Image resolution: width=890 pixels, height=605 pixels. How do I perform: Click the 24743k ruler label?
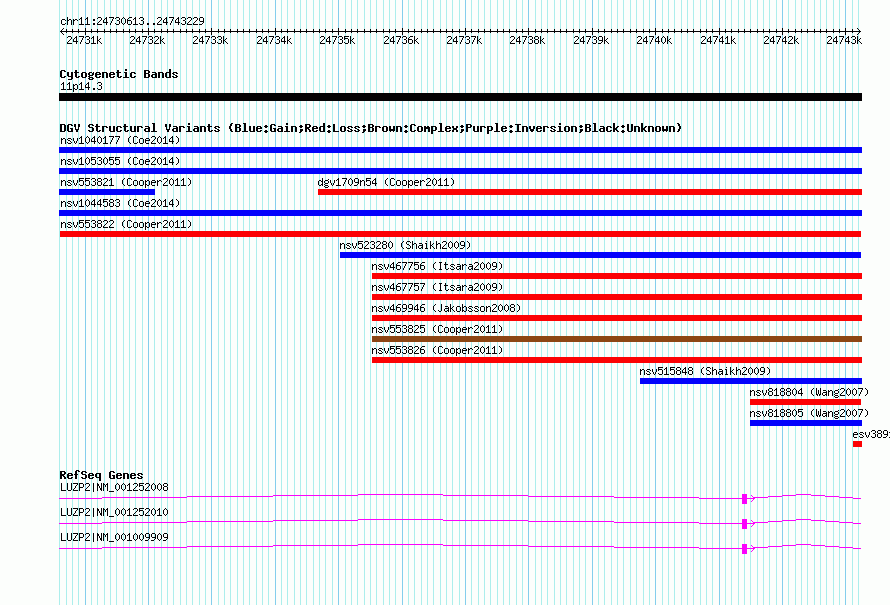tap(845, 40)
